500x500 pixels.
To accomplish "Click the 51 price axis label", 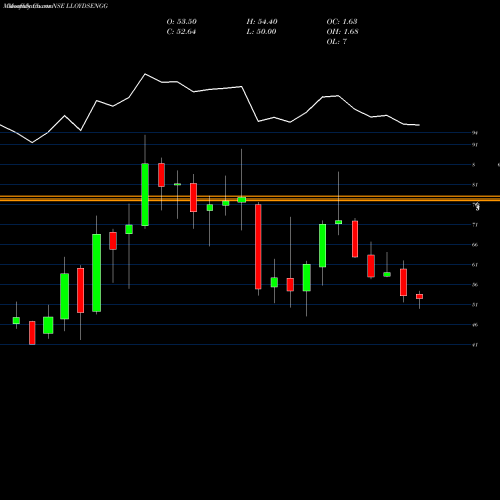I will pyautogui.click(x=475, y=305).
